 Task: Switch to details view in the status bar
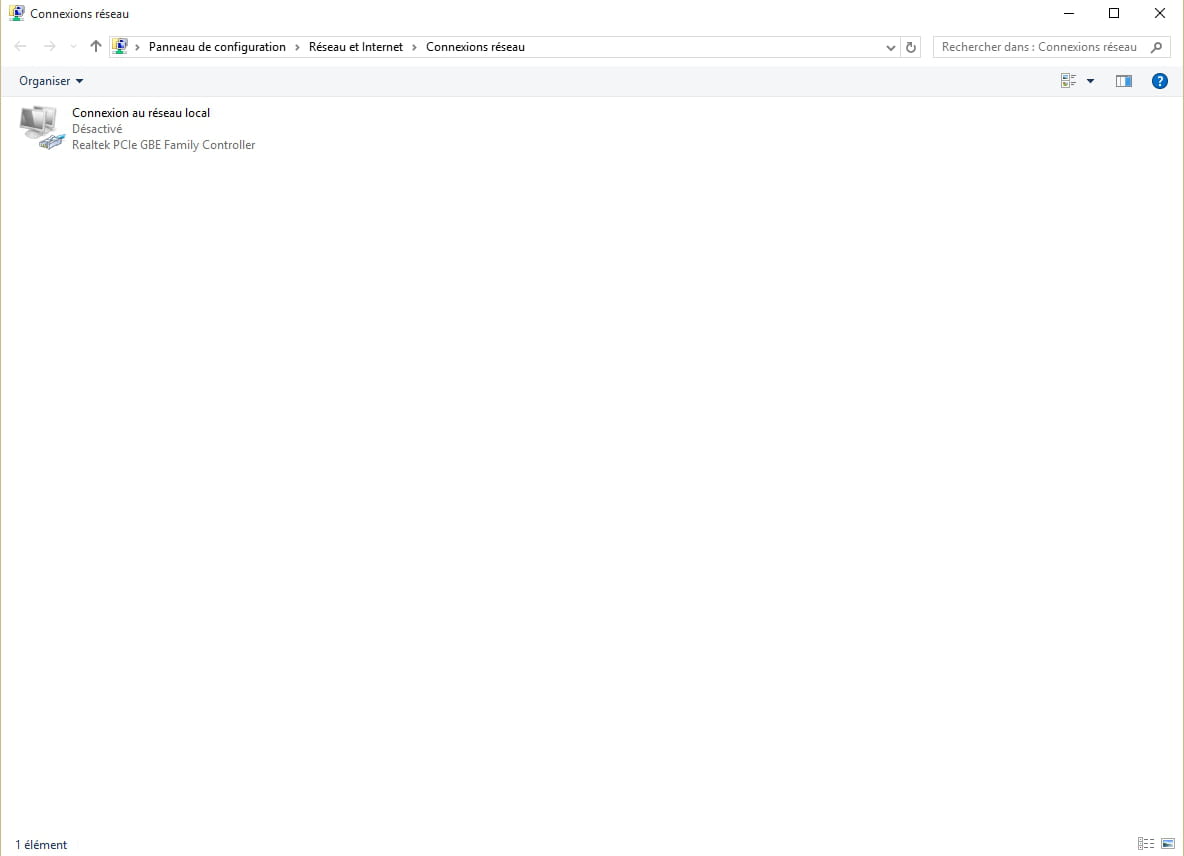(x=1146, y=845)
